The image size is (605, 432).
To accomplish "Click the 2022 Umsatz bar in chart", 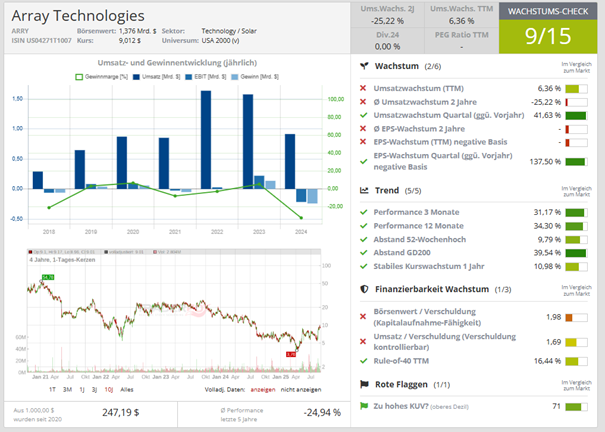I will [x=206, y=140].
